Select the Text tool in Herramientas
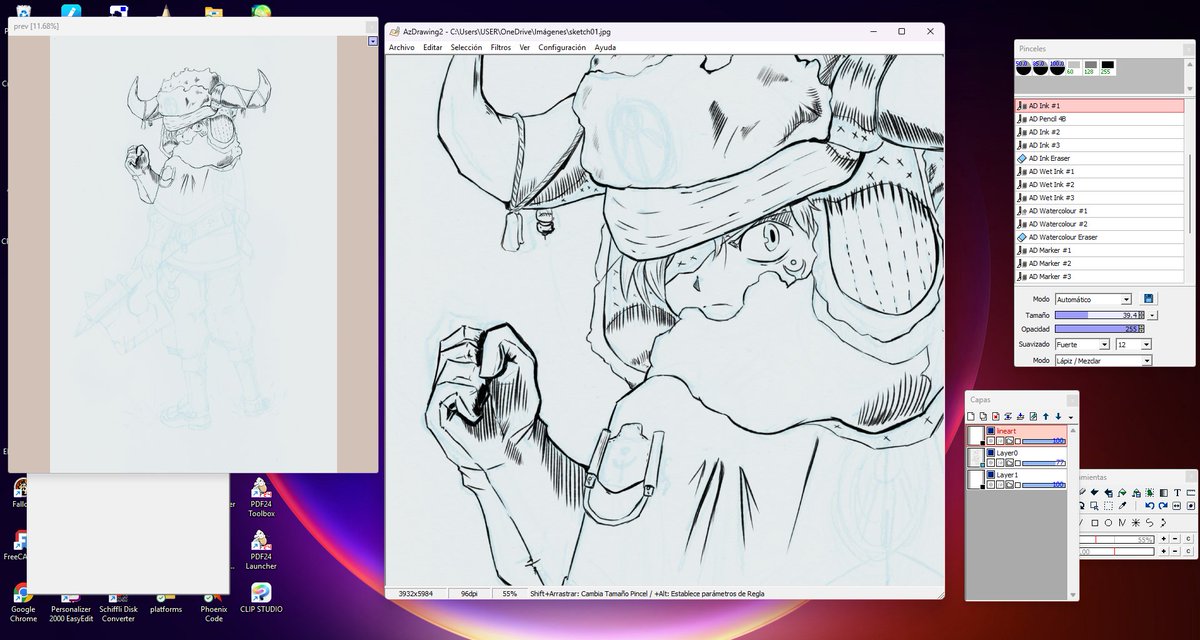Image resolution: width=1200 pixels, height=640 pixels. point(1177,493)
